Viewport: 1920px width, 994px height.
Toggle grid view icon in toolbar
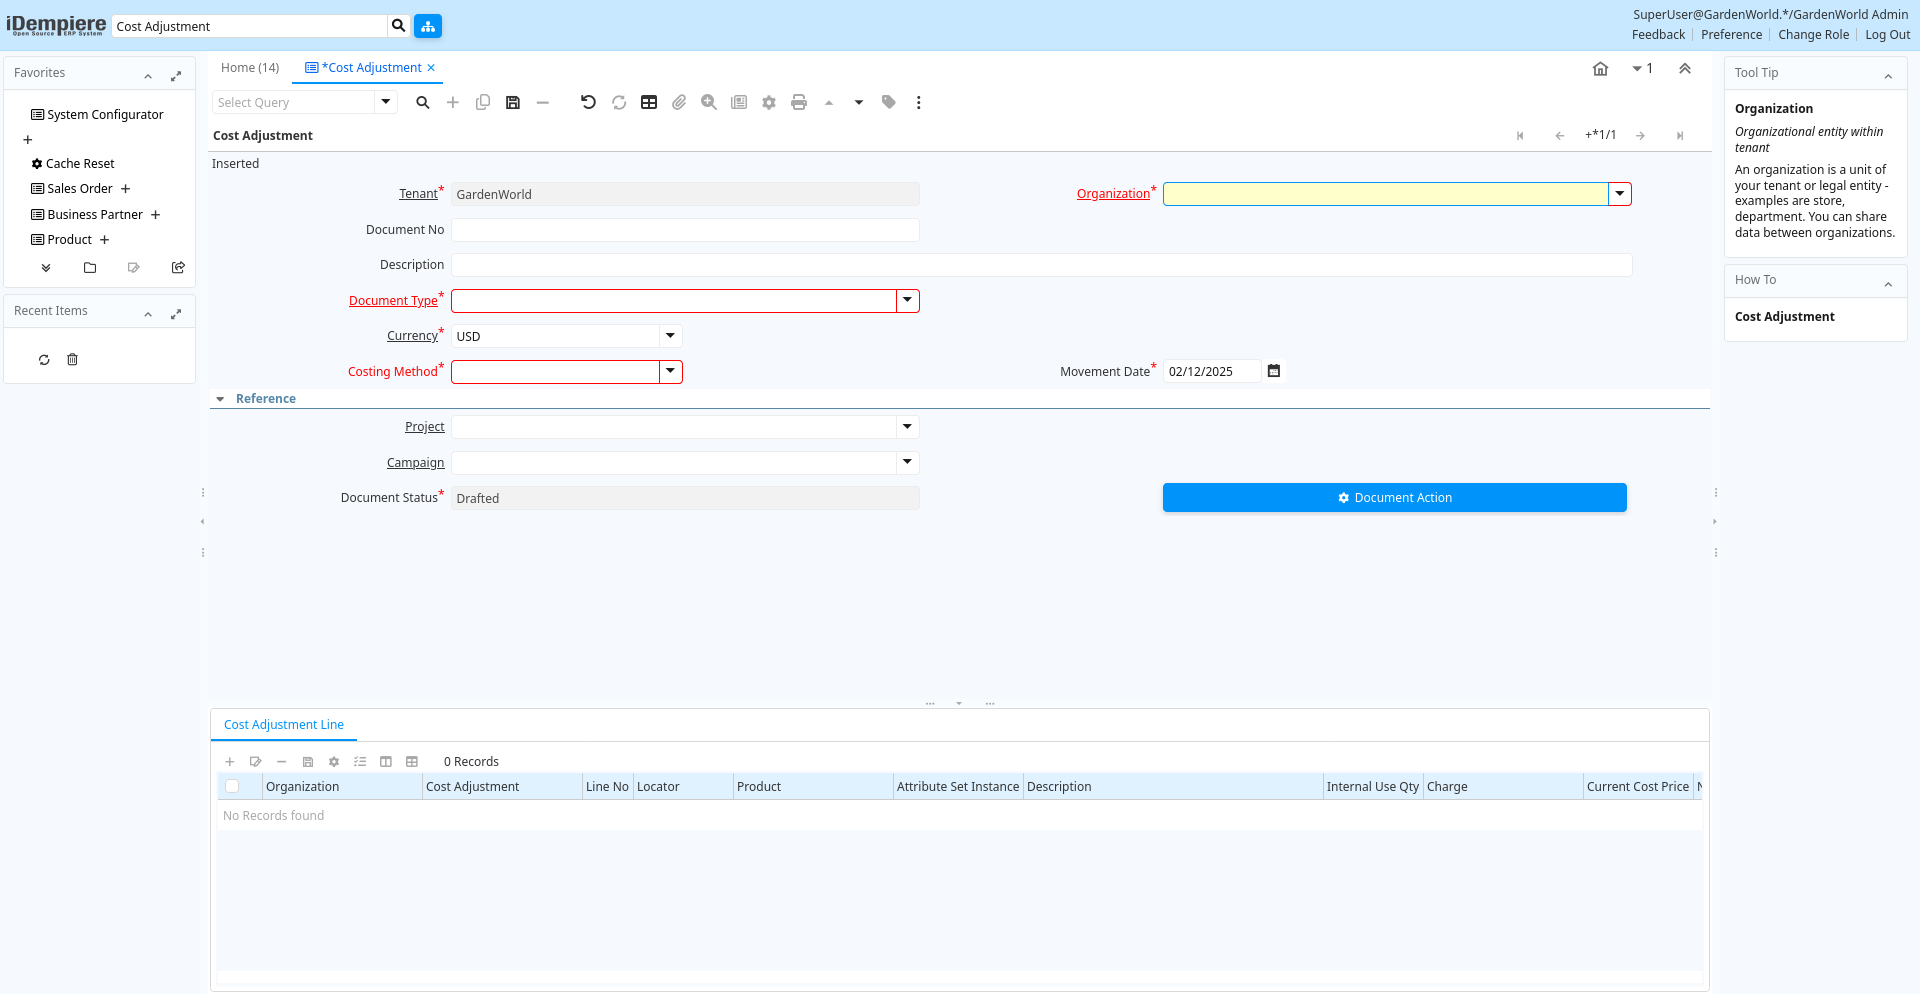point(649,103)
